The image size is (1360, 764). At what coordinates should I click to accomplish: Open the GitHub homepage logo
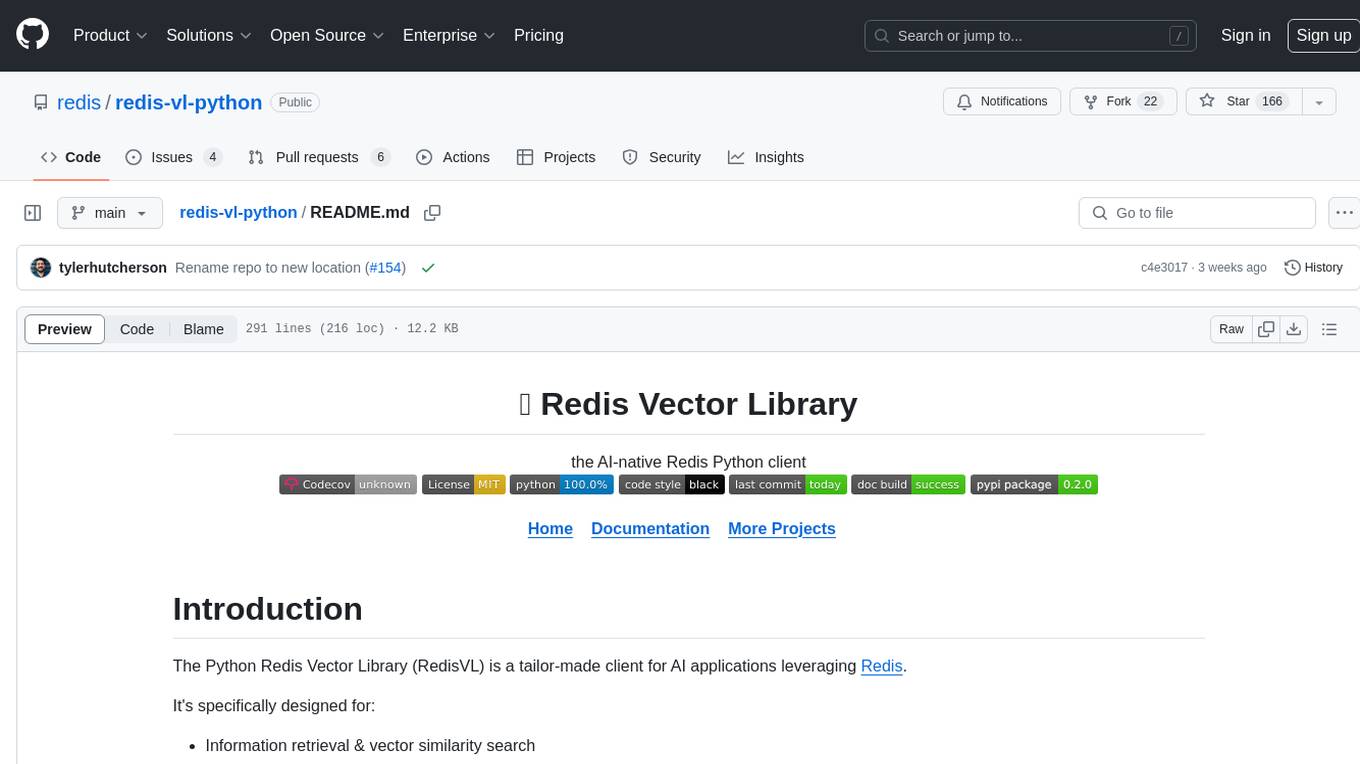click(x=32, y=35)
